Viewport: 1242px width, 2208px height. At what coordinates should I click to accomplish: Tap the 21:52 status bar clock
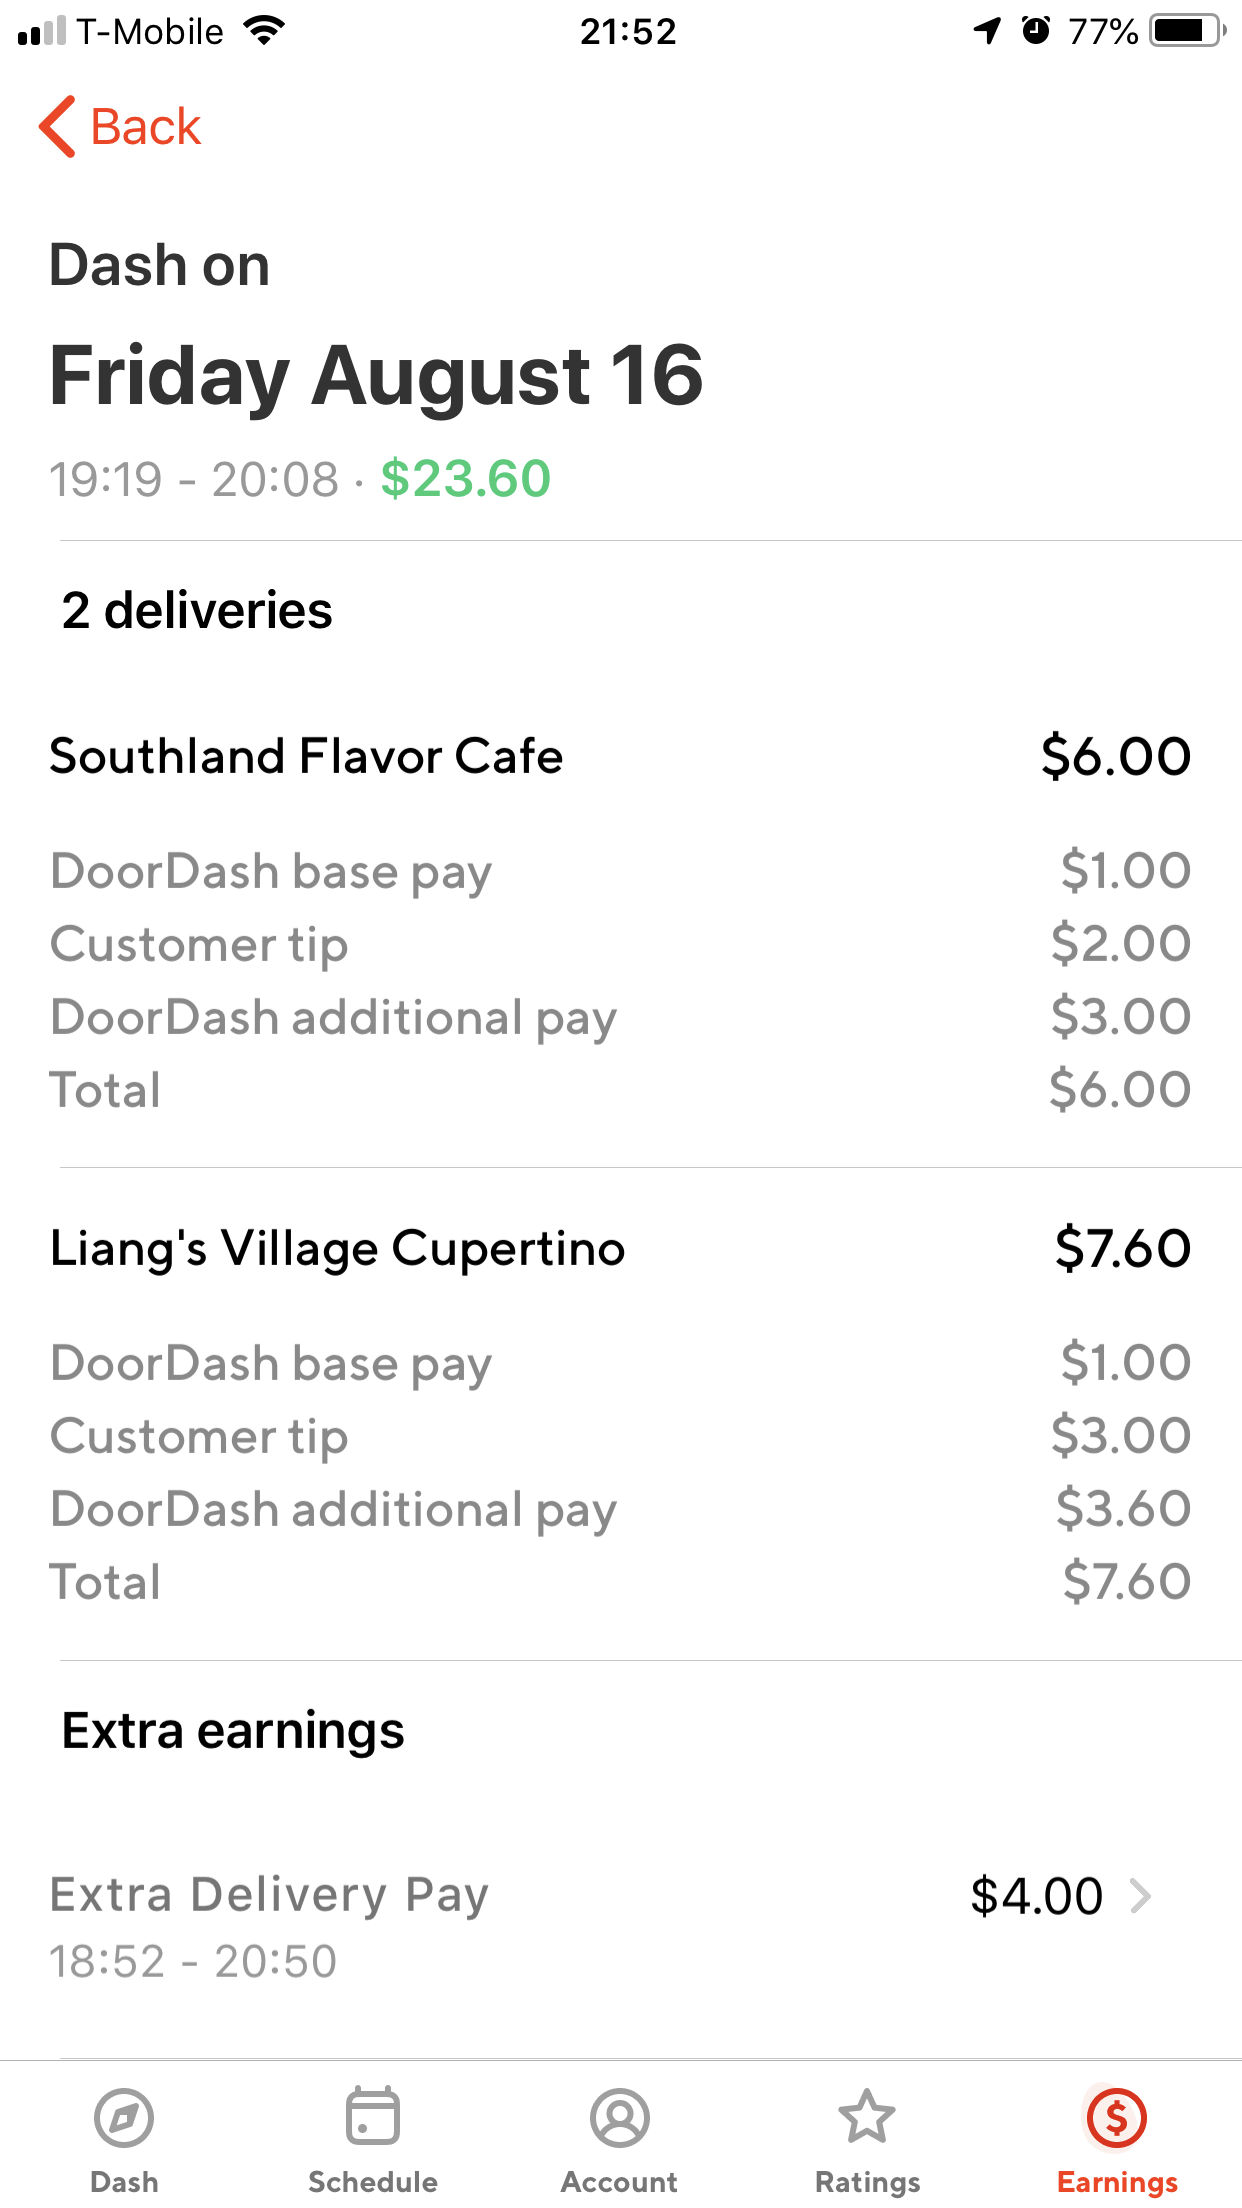(x=628, y=31)
